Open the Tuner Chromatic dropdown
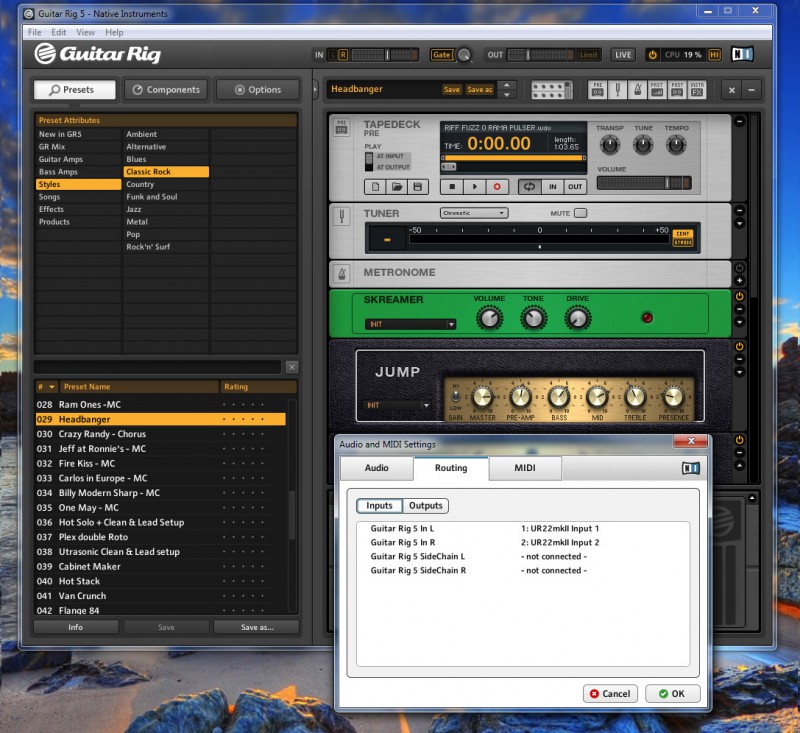800x733 pixels. coord(474,213)
